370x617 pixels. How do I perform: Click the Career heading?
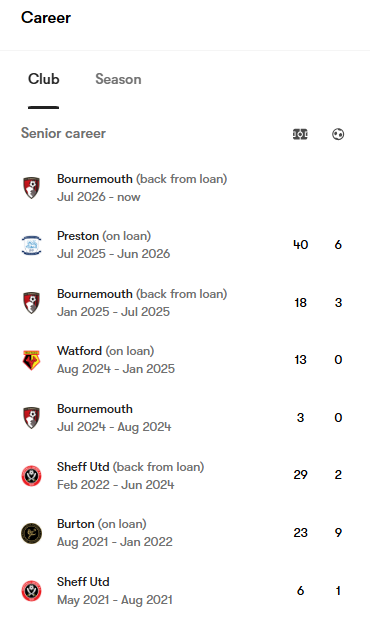(x=46, y=18)
